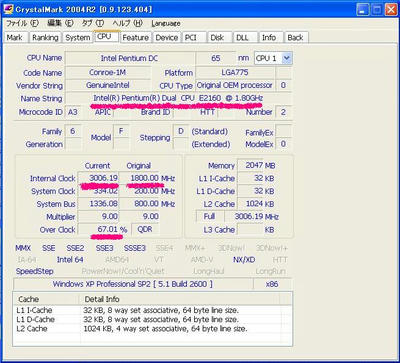This screenshot has width=400, height=363.
Task: Click the QDR field
Action: pos(145,229)
